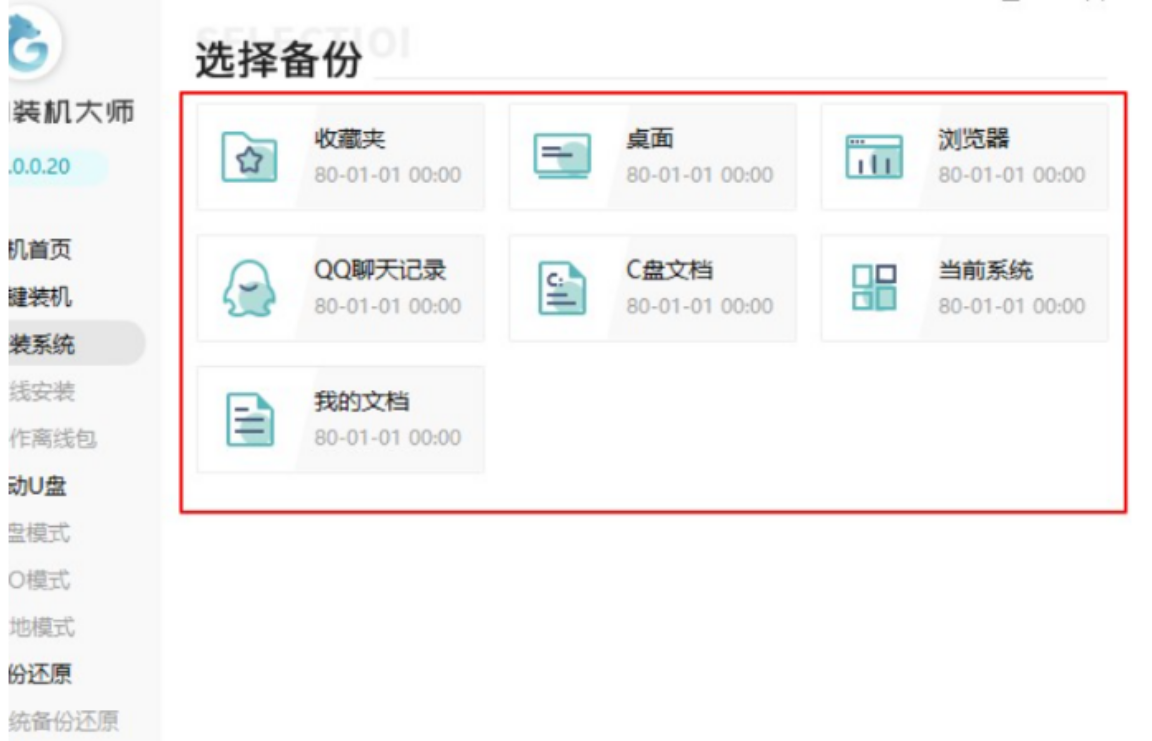Select the 当前系统 backup label
This screenshot has width=1152, height=741.
pos(985,270)
